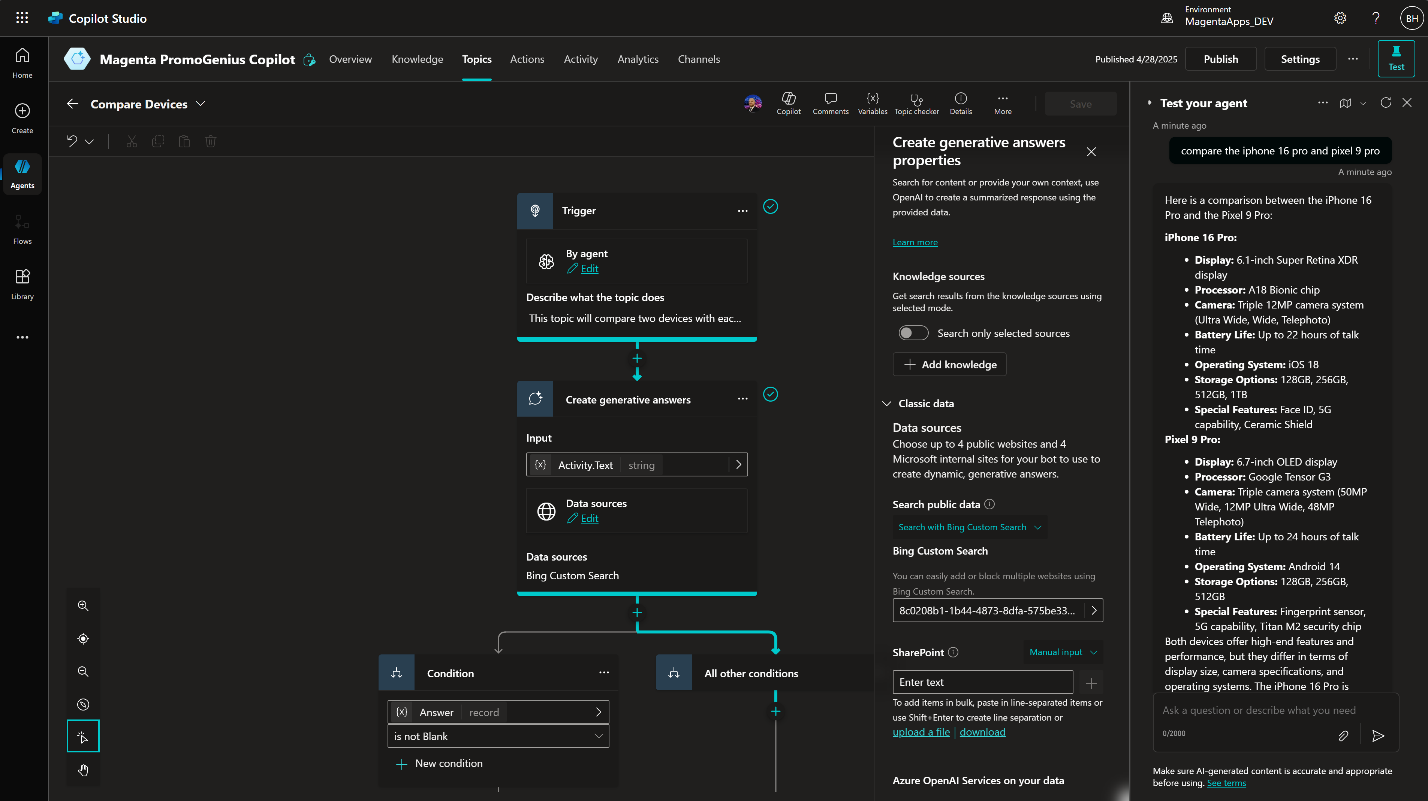Click the center/focus canvas icon
The width and height of the screenshot is (1428, 801).
coord(83,639)
